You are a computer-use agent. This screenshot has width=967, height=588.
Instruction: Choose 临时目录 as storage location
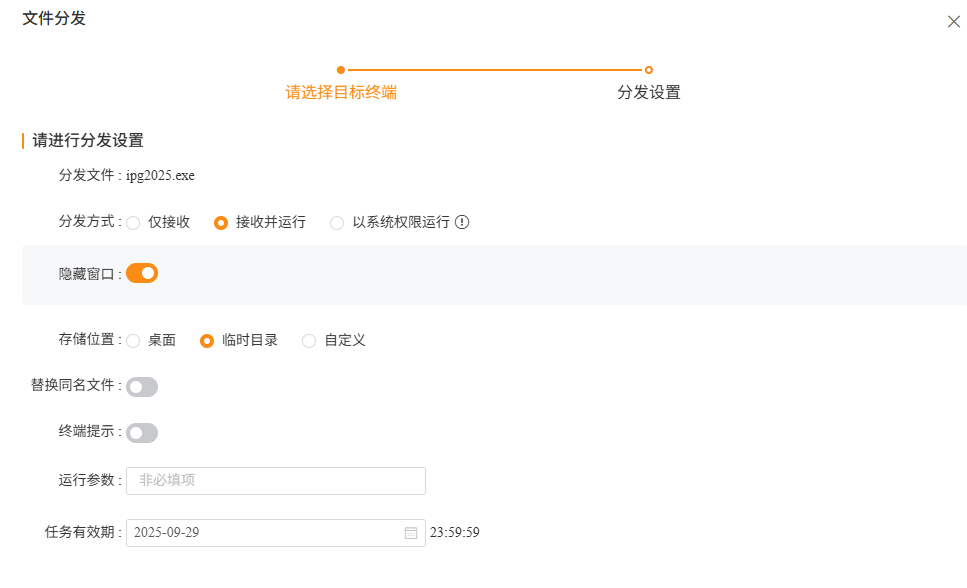coord(207,341)
